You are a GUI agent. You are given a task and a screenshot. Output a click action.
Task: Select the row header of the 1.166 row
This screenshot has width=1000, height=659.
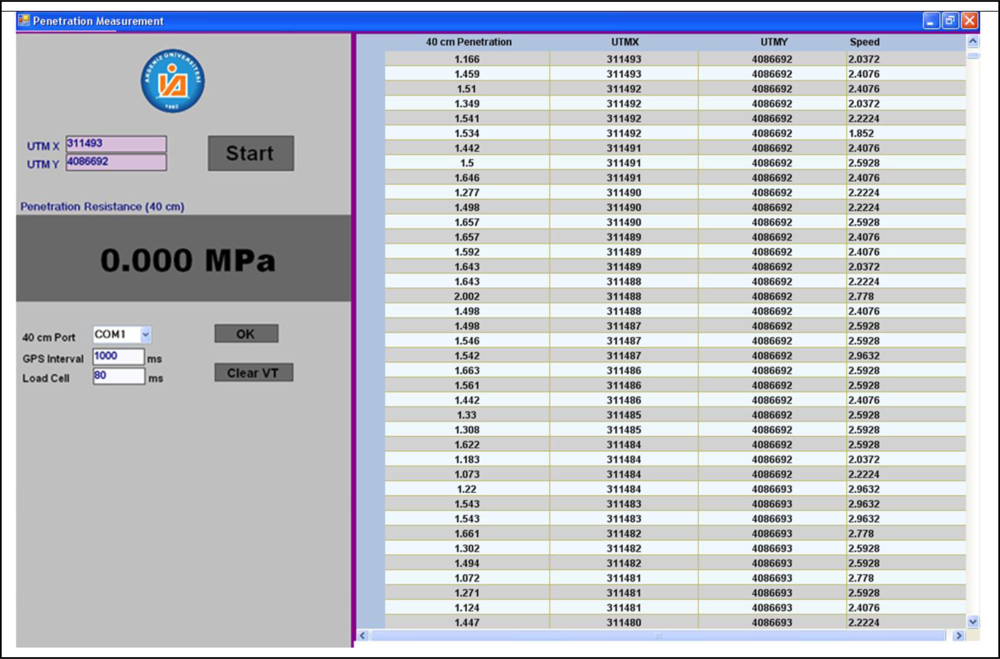pos(371,59)
